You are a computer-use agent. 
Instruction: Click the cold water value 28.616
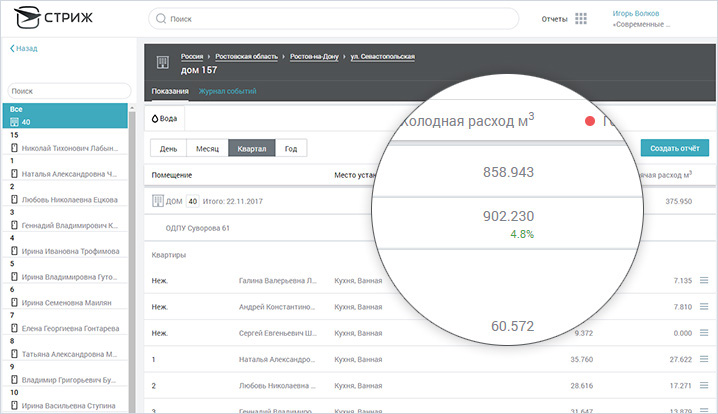click(x=582, y=386)
